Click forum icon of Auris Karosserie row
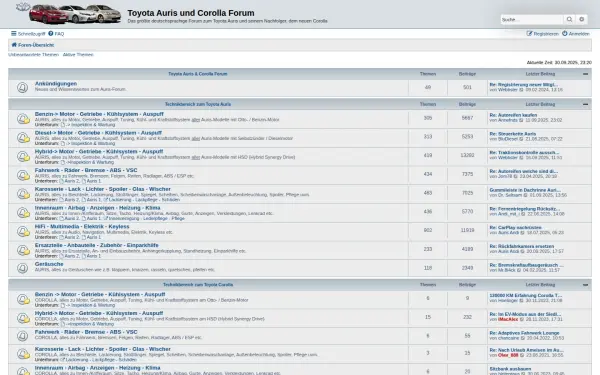Screen dimensions: 600x375 click(23, 194)
